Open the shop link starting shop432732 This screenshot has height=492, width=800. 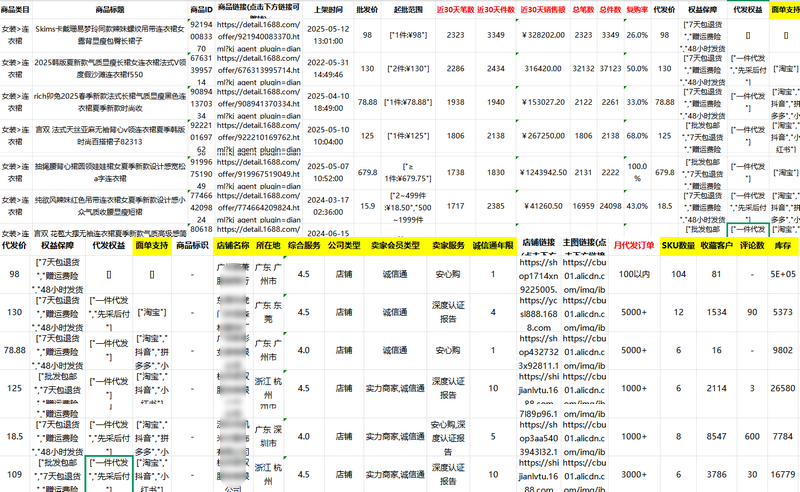[538, 351]
